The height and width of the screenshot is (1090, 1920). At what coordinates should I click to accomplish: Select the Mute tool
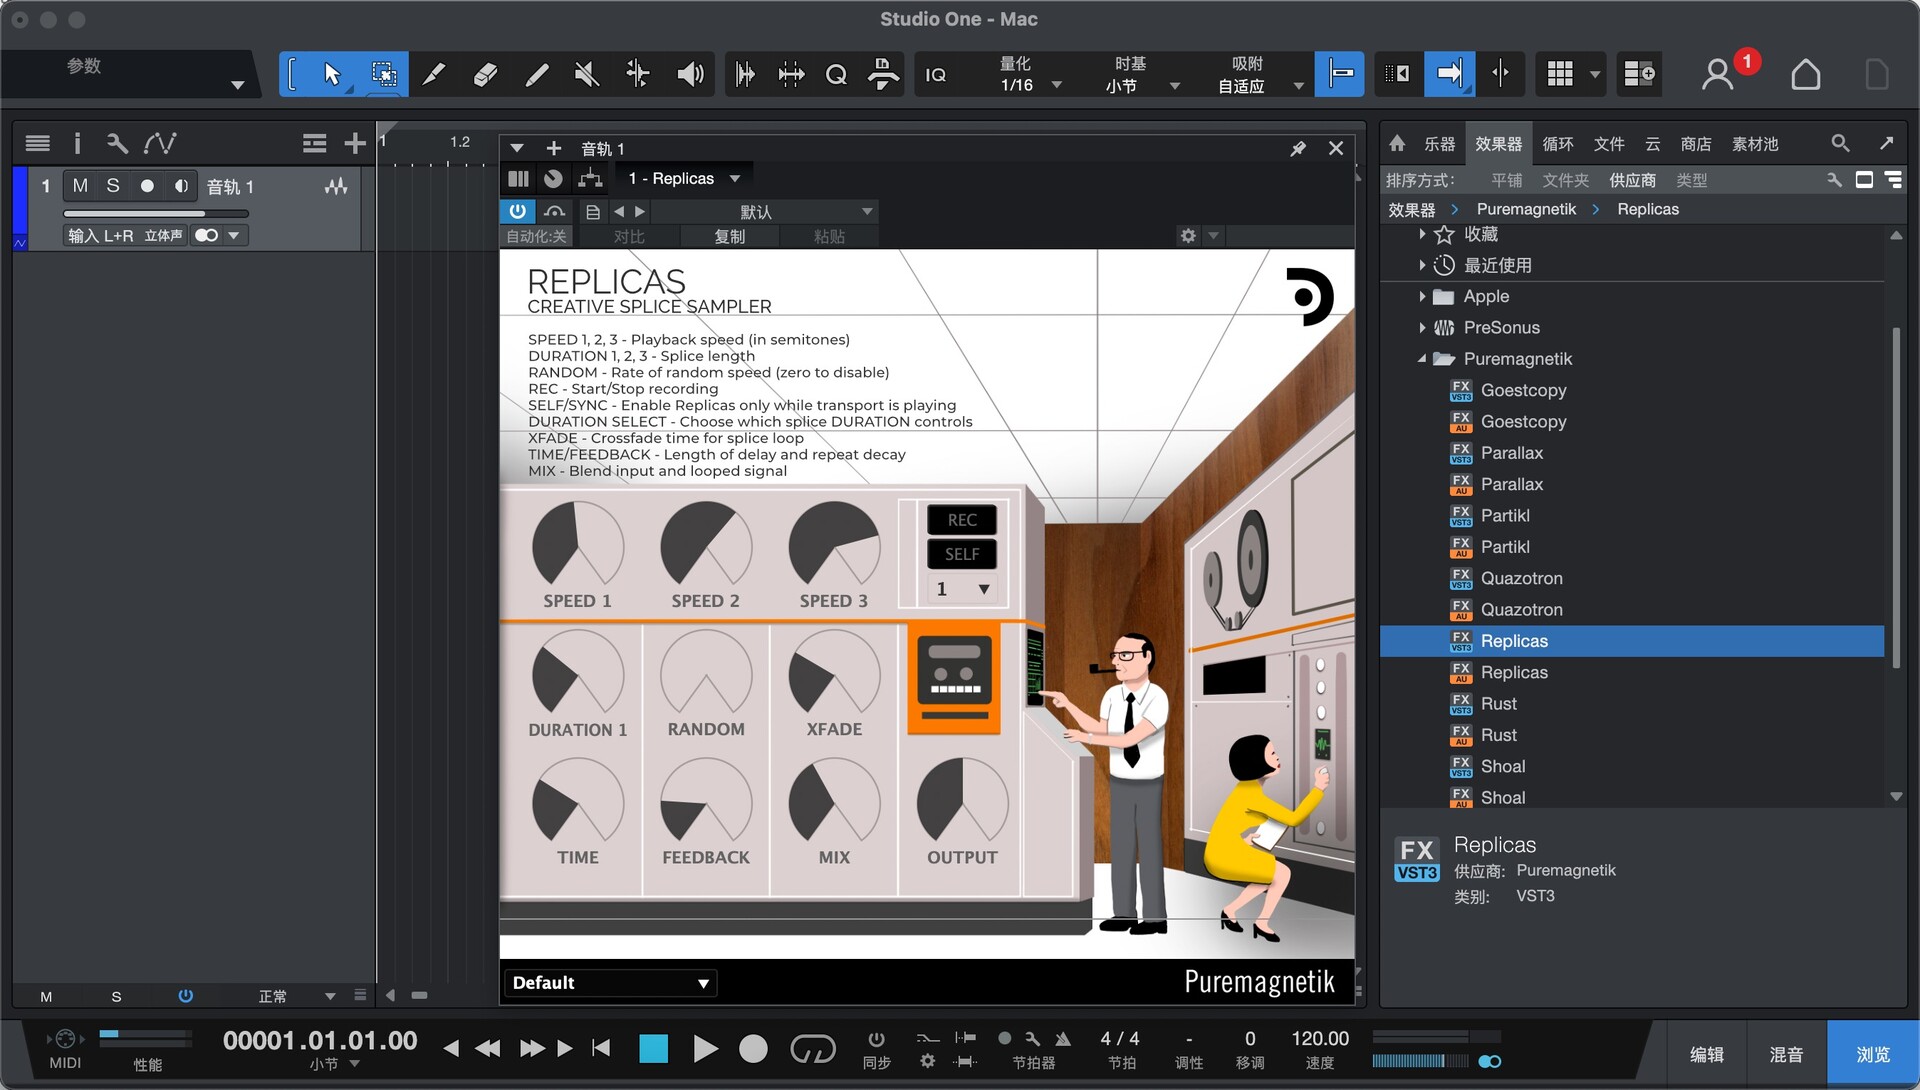(x=587, y=74)
